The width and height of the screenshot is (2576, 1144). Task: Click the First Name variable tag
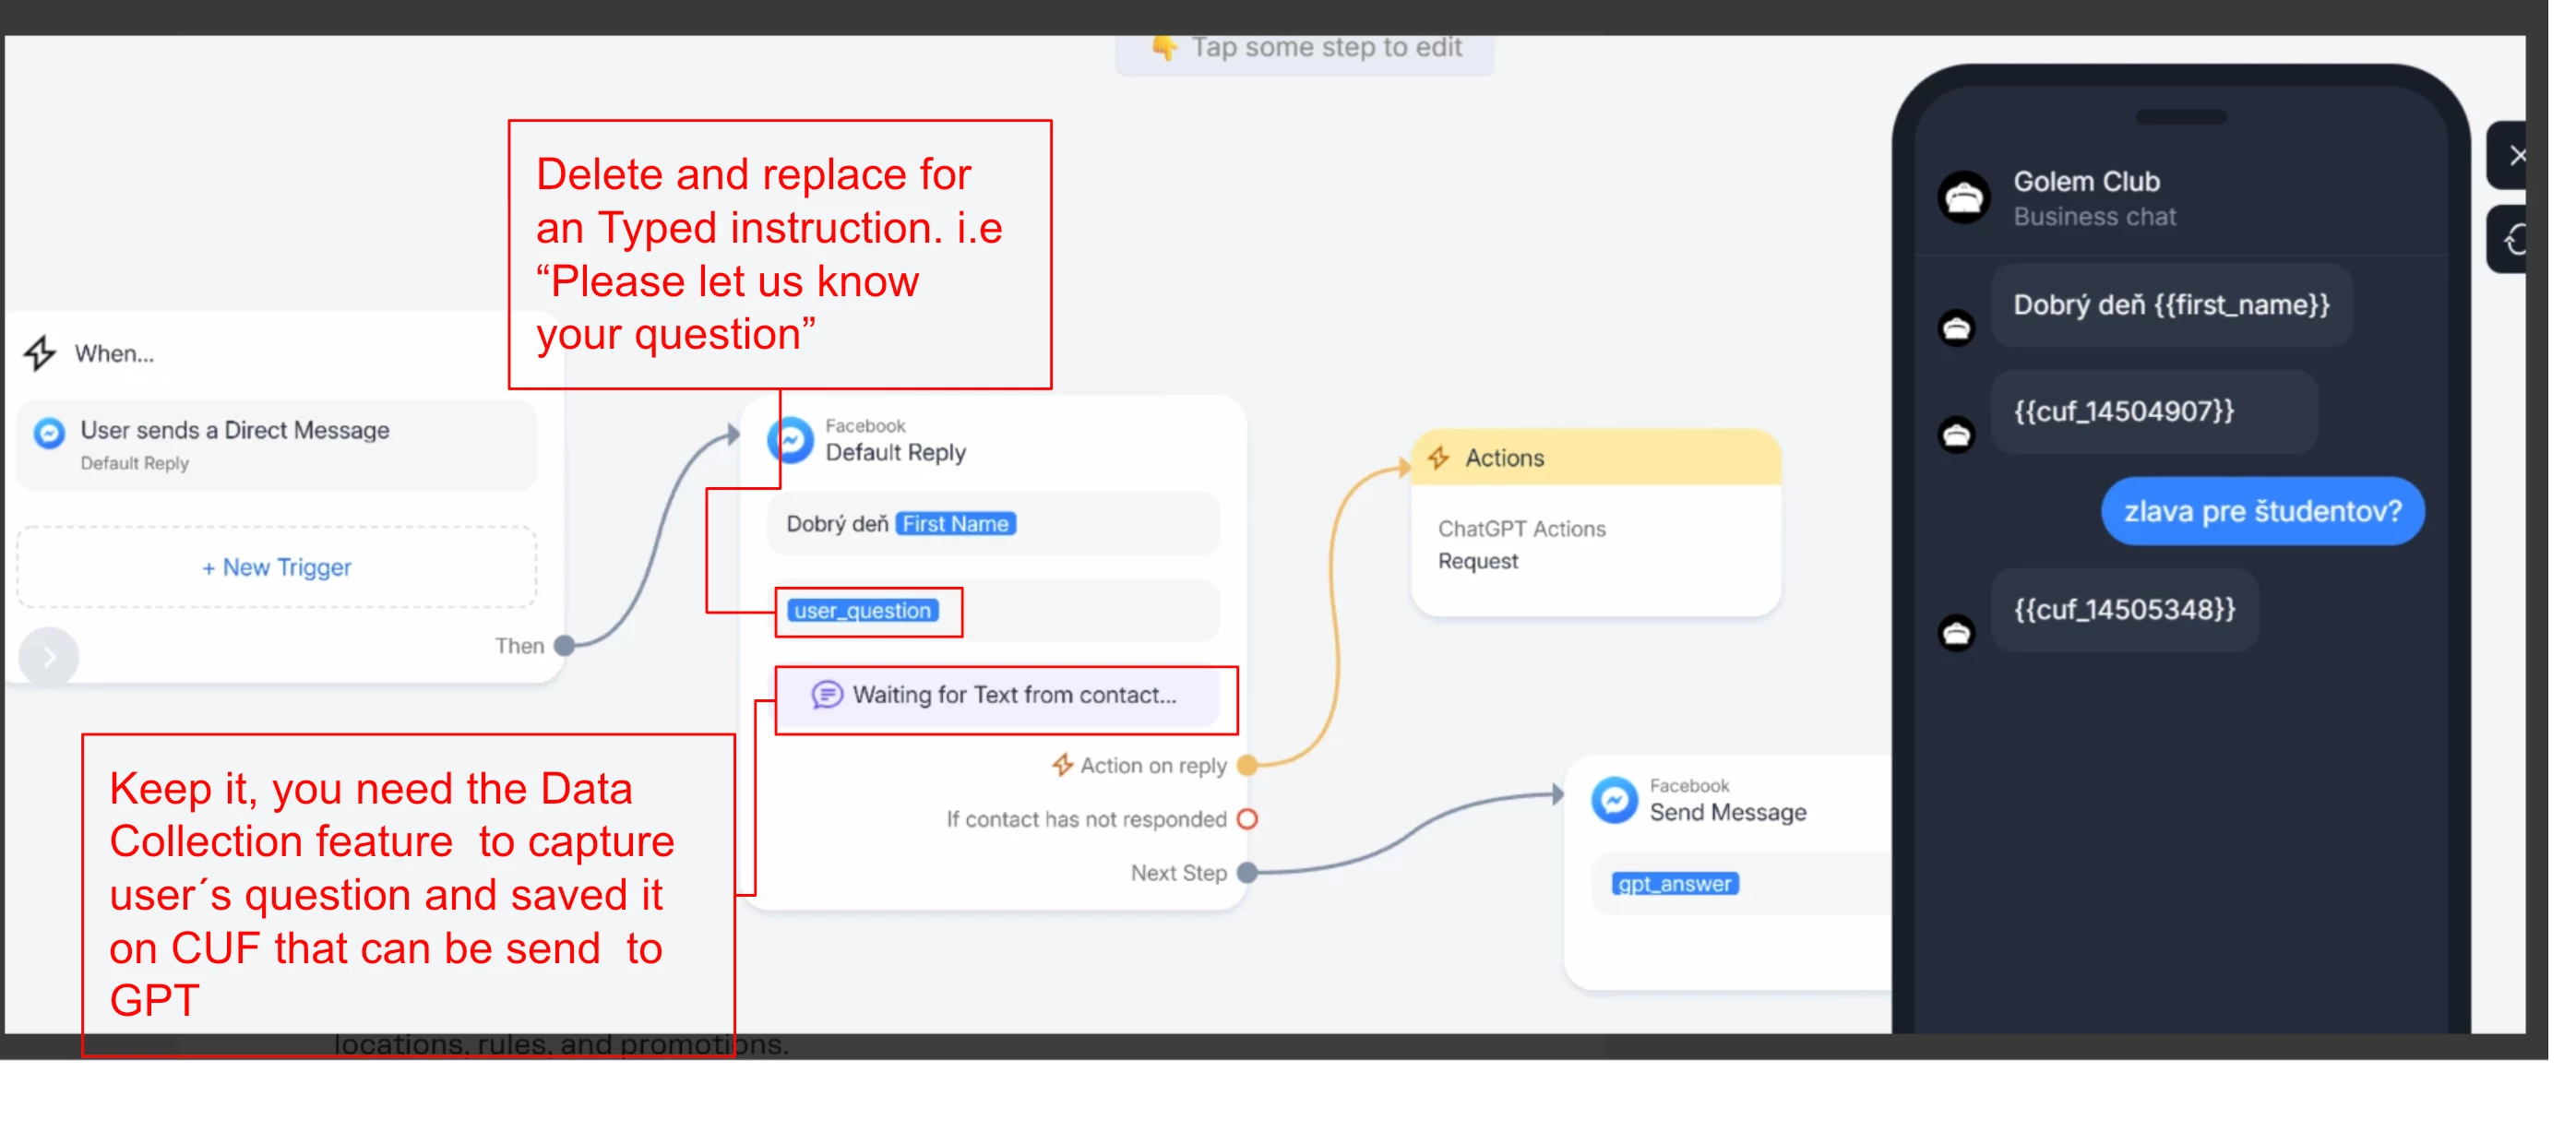pos(955,524)
